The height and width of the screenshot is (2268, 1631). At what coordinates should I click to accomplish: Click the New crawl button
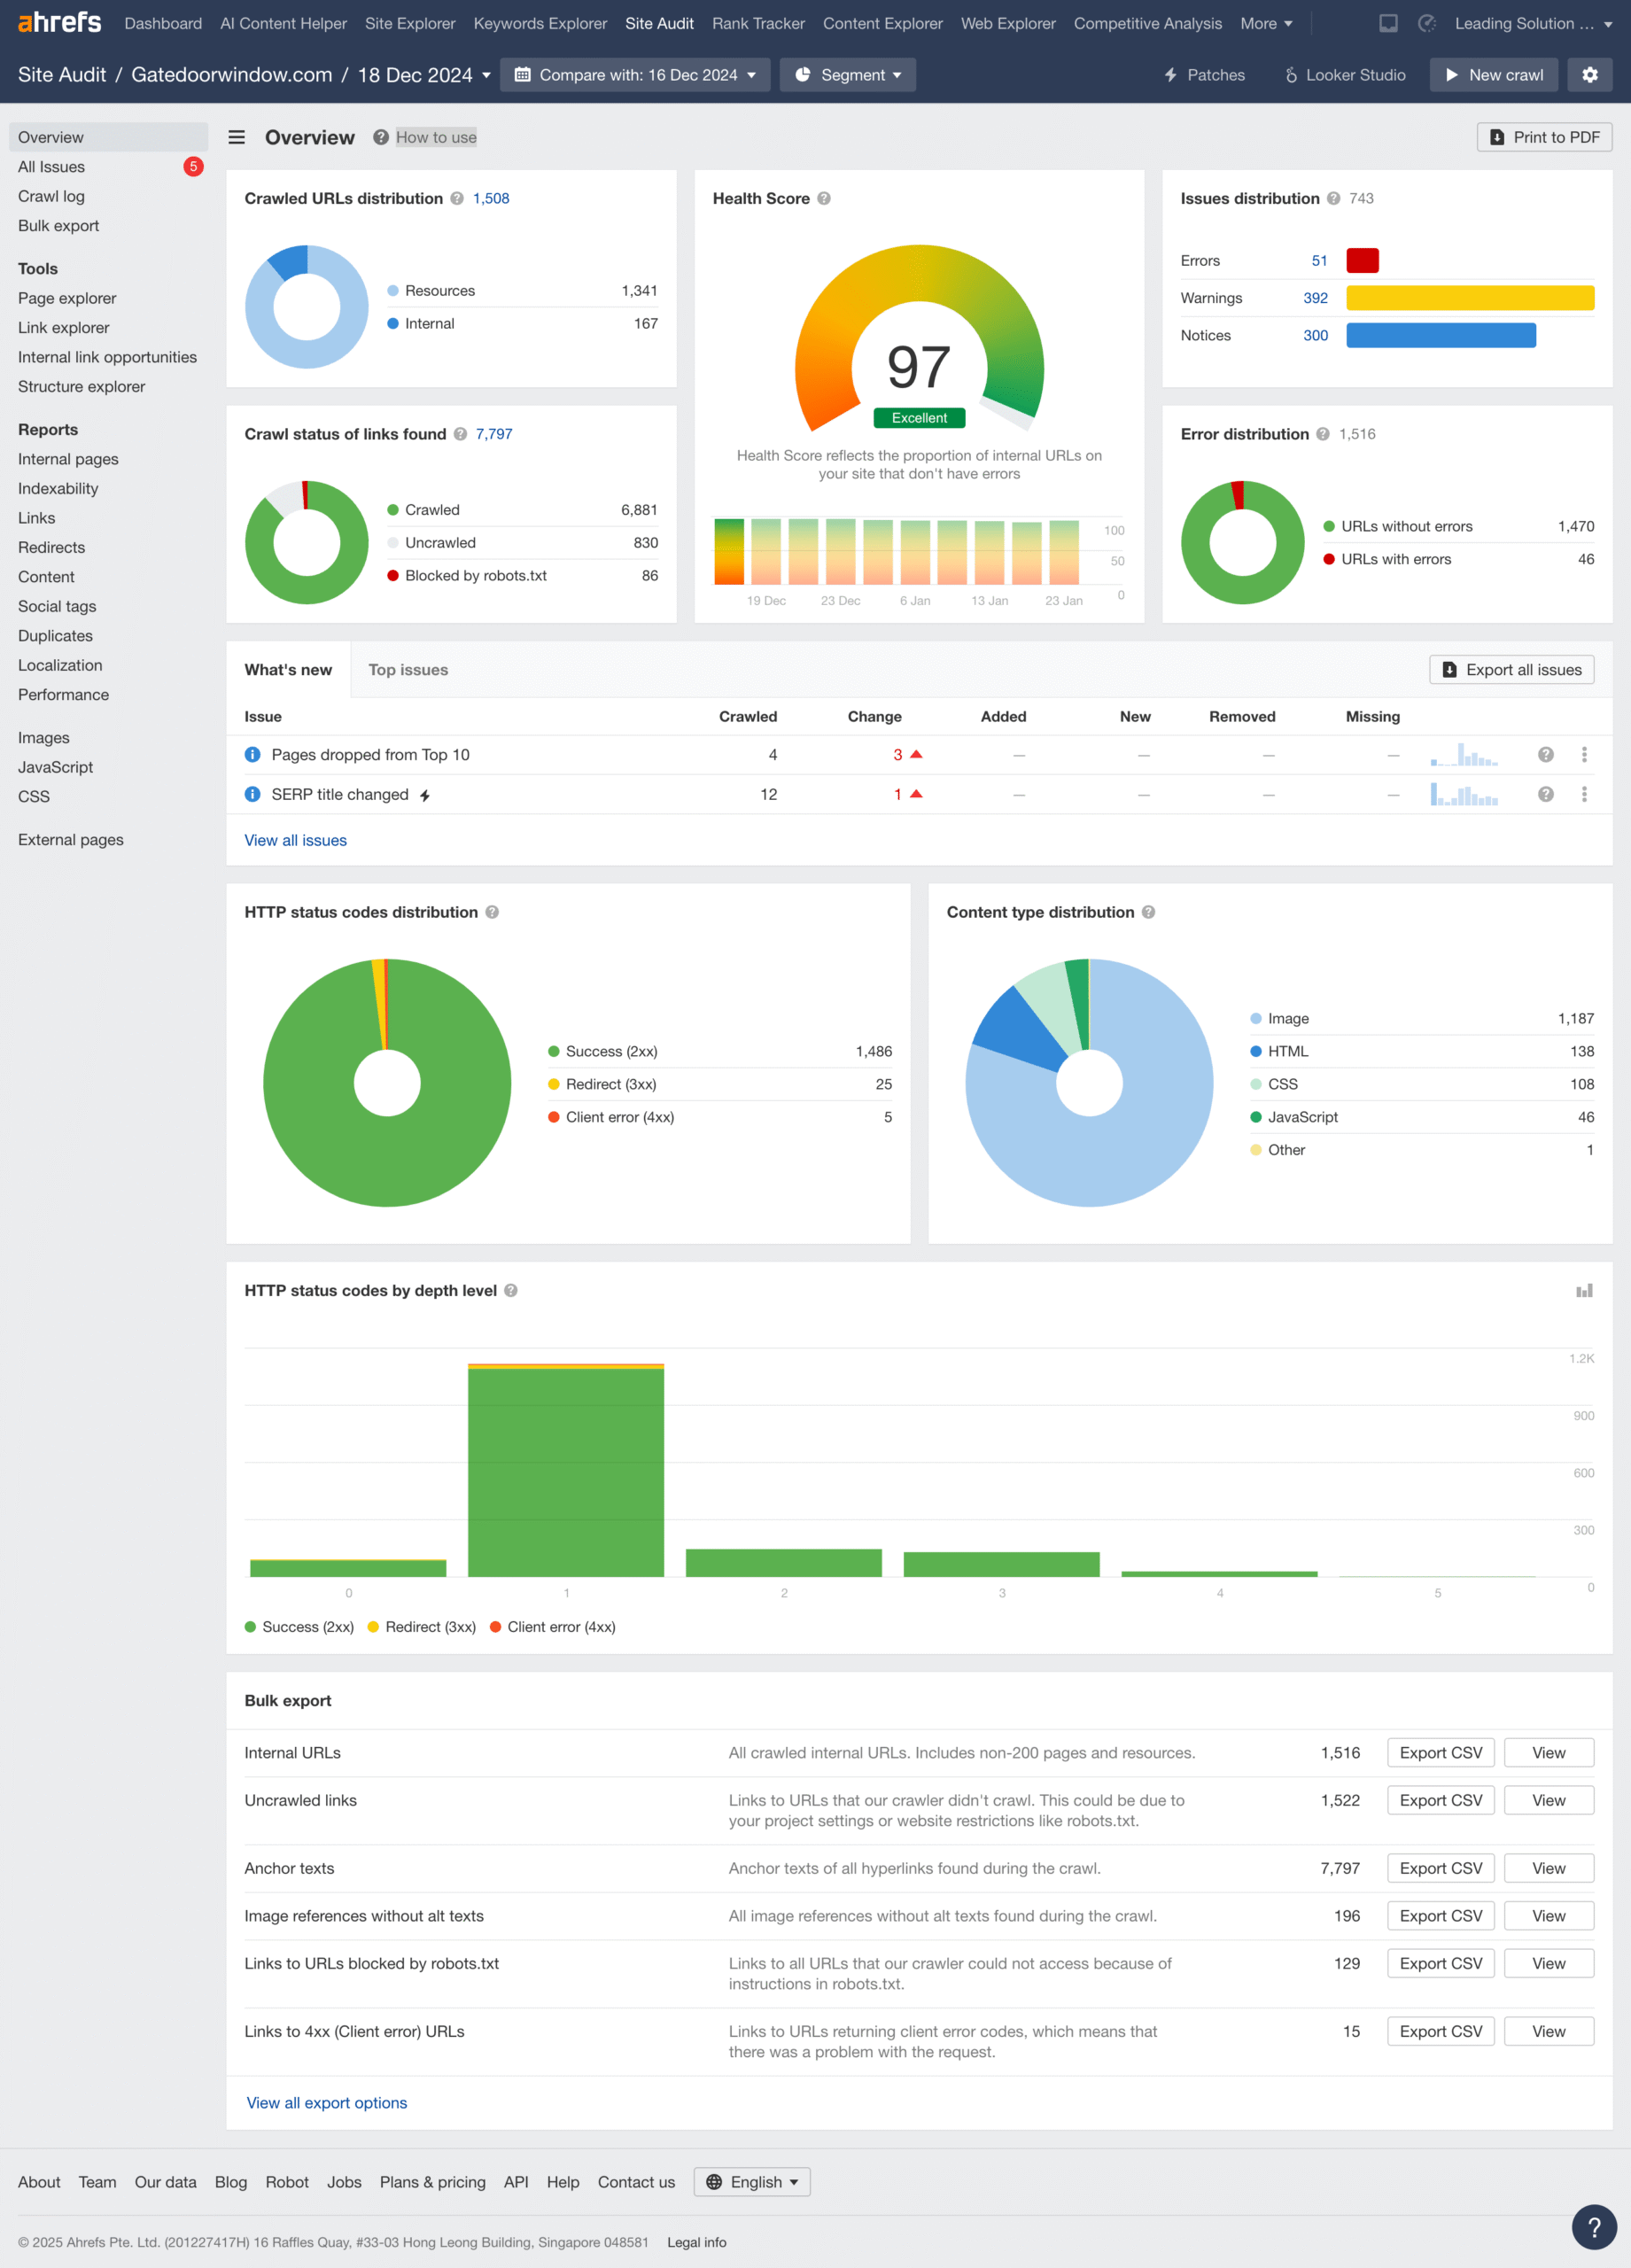1493,75
